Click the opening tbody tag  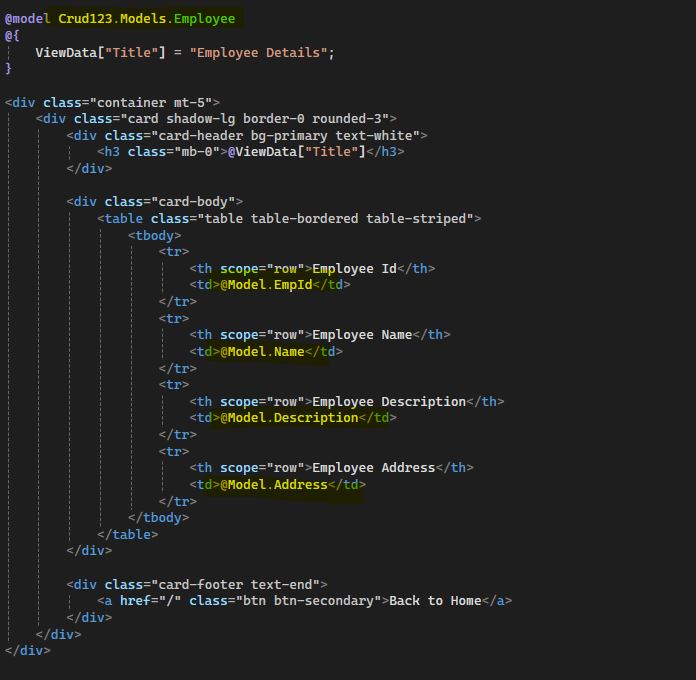[x=155, y=235]
